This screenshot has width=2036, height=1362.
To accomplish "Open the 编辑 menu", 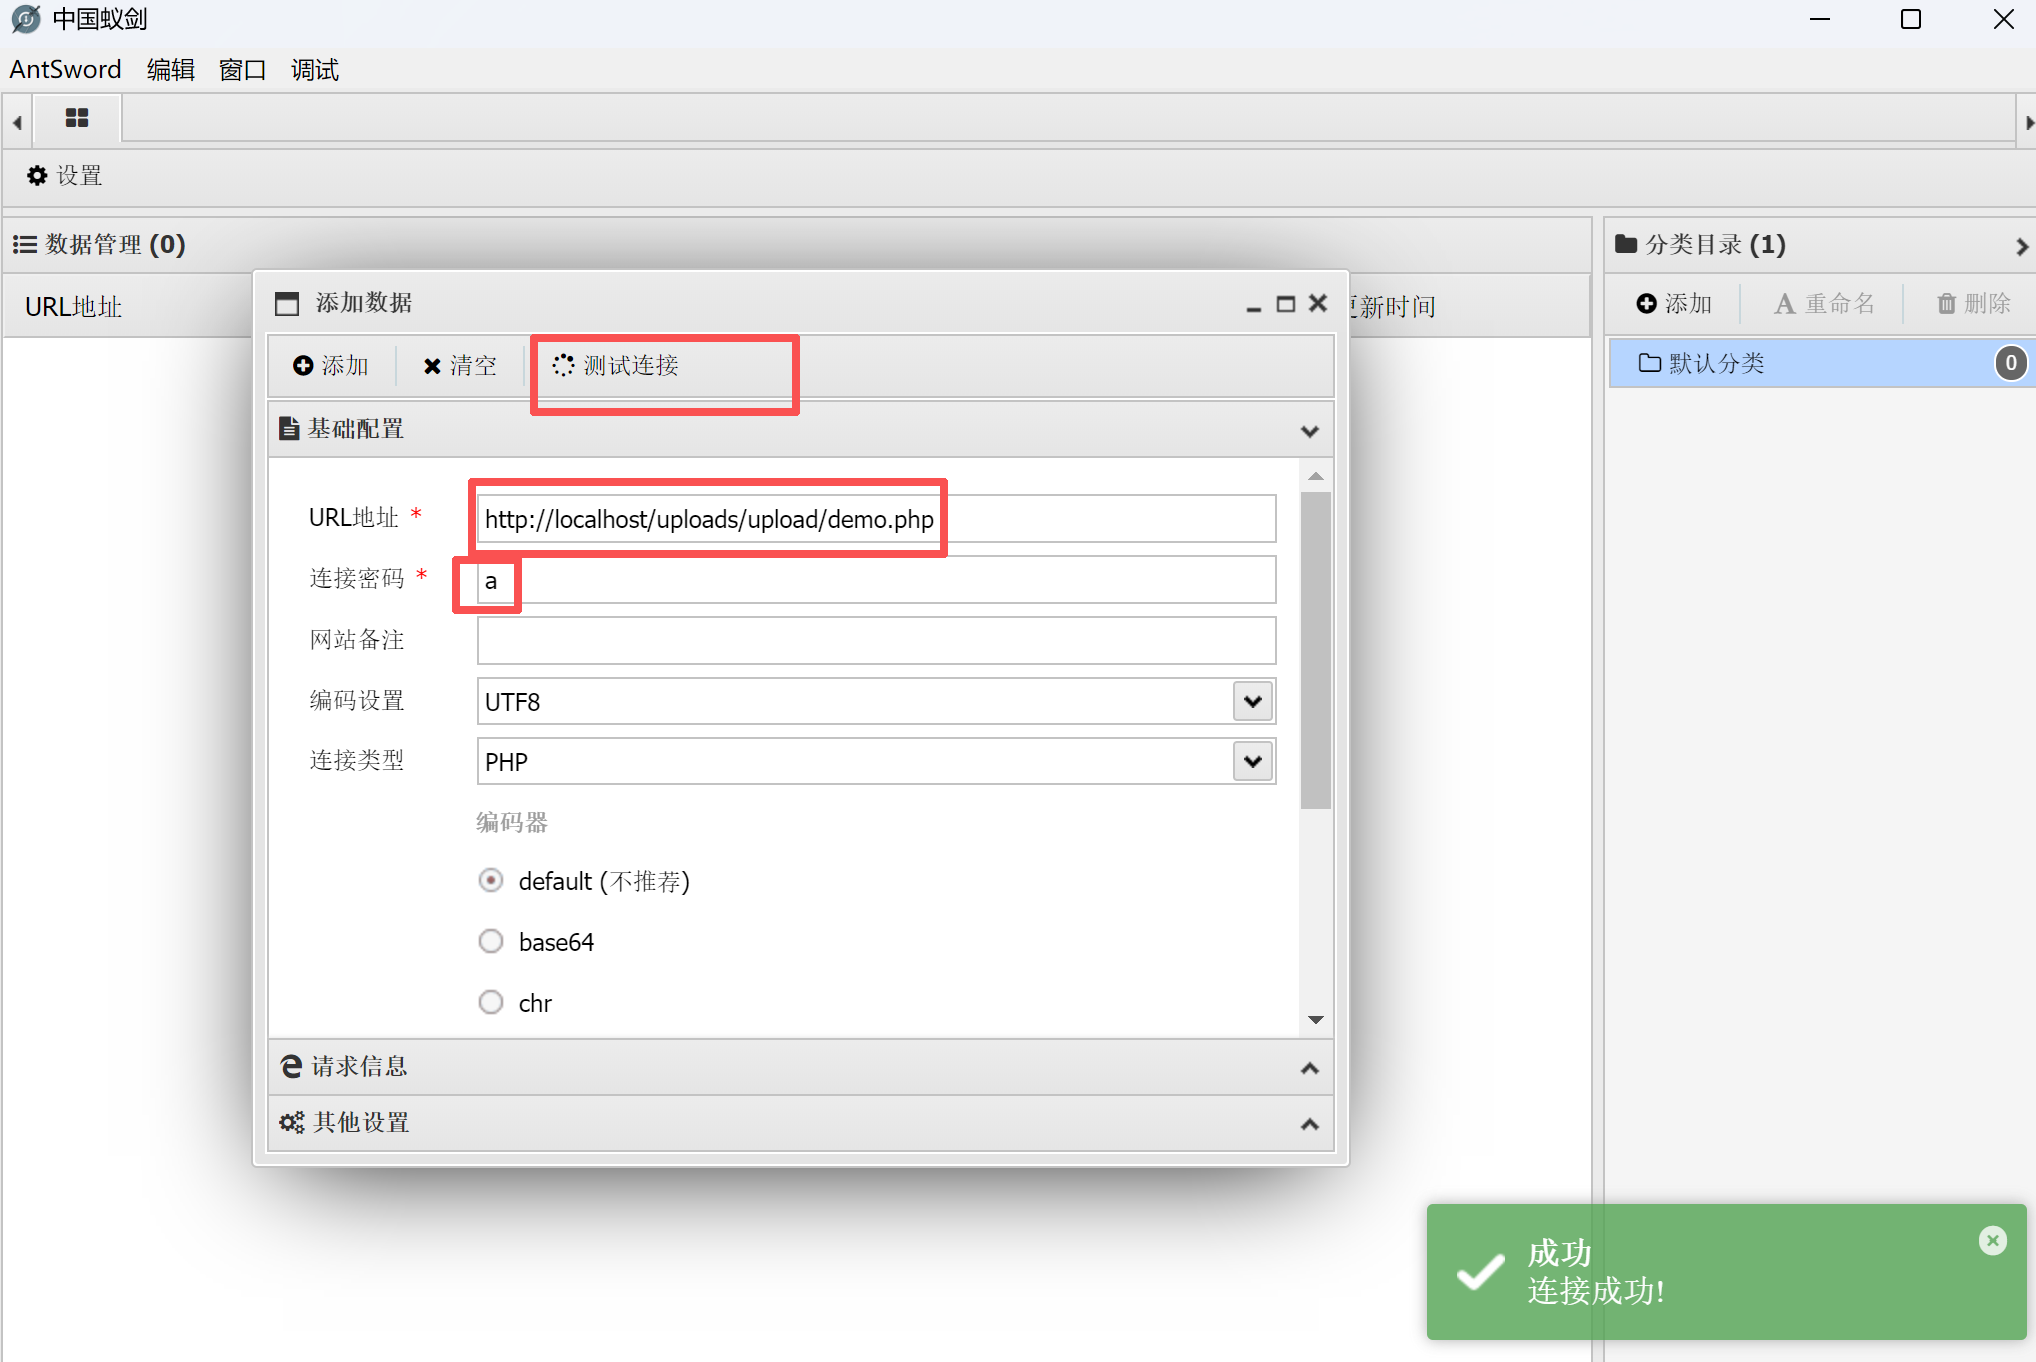I will coord(171,70).
